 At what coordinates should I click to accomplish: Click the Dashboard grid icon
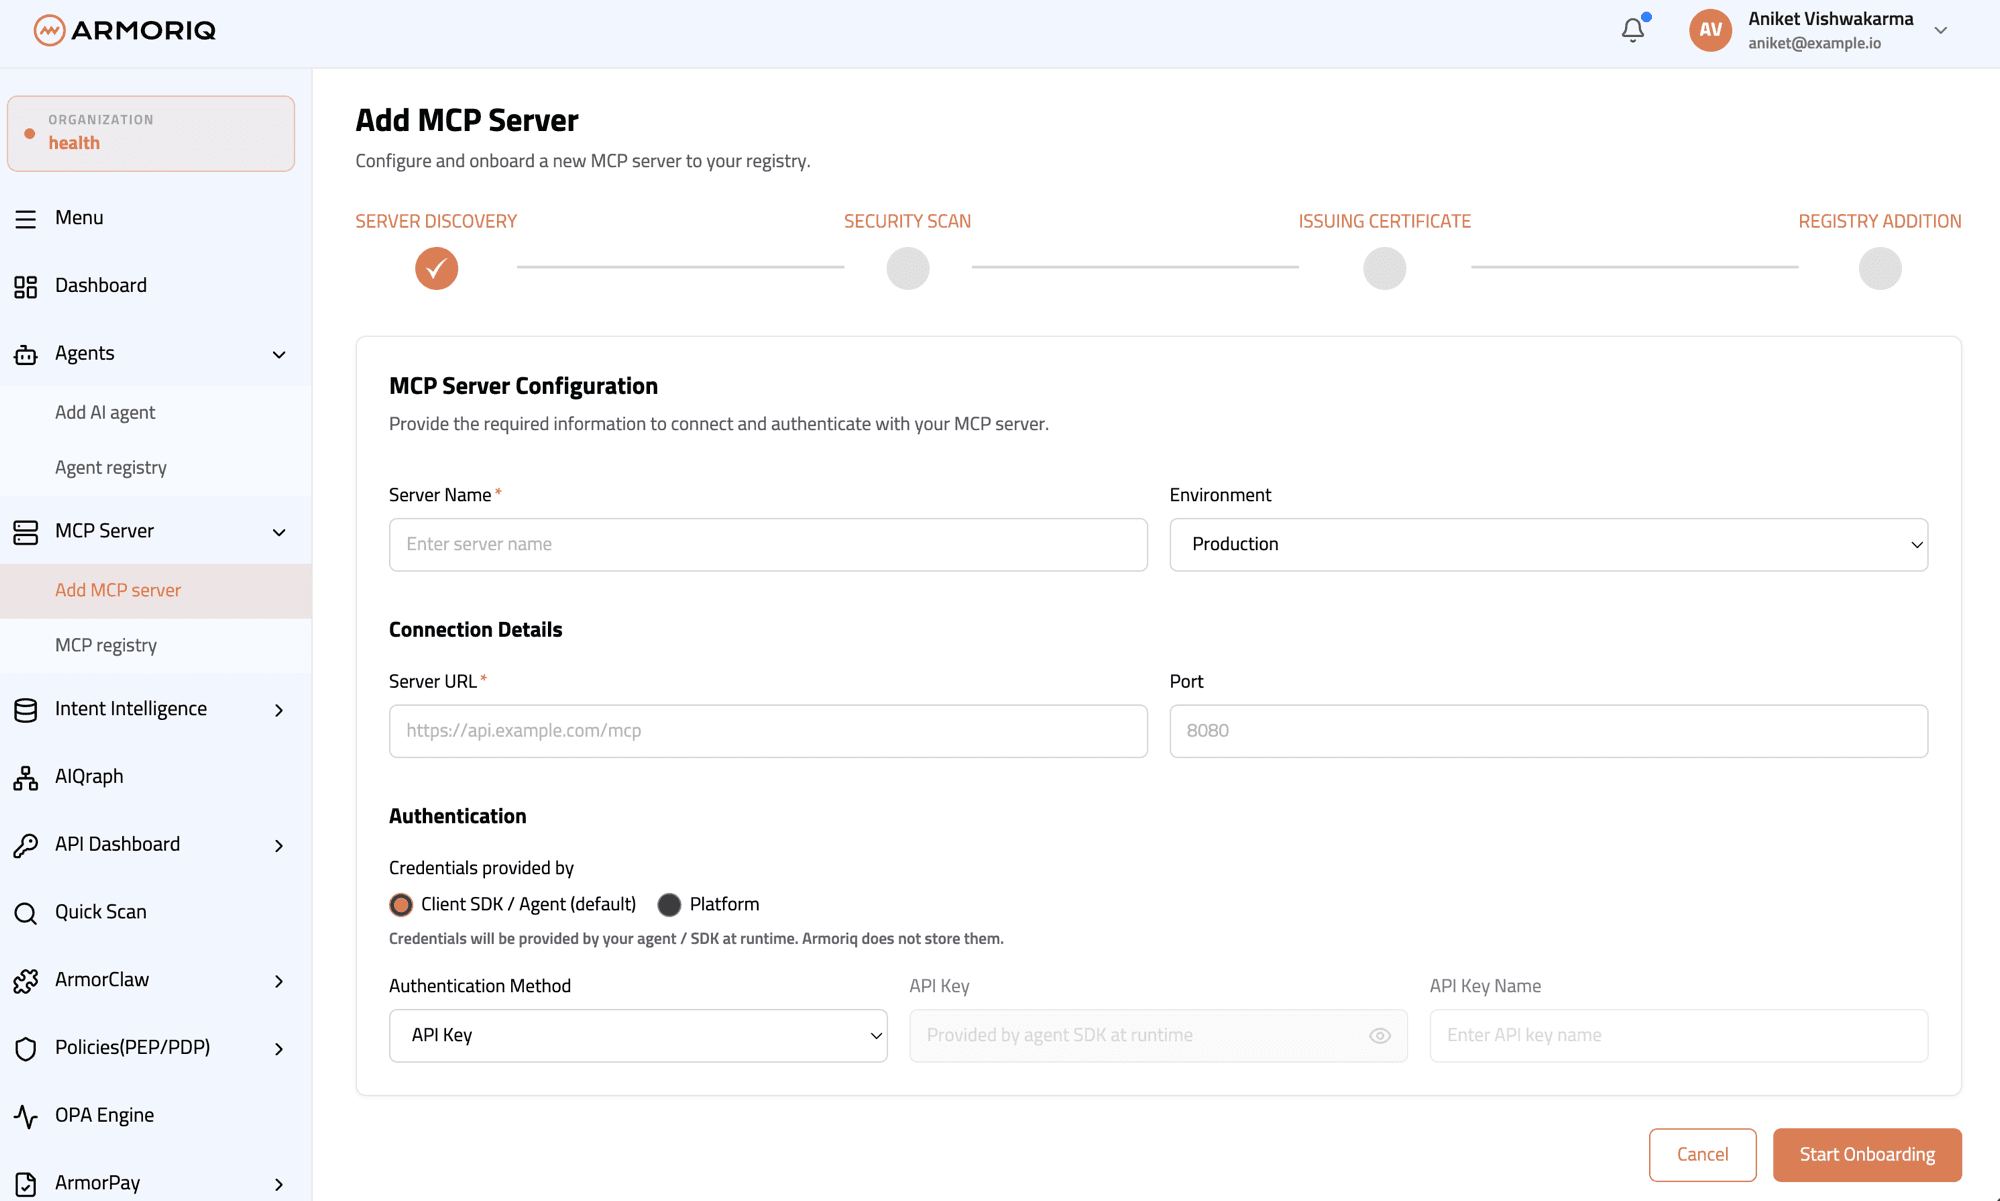point(26,287)
